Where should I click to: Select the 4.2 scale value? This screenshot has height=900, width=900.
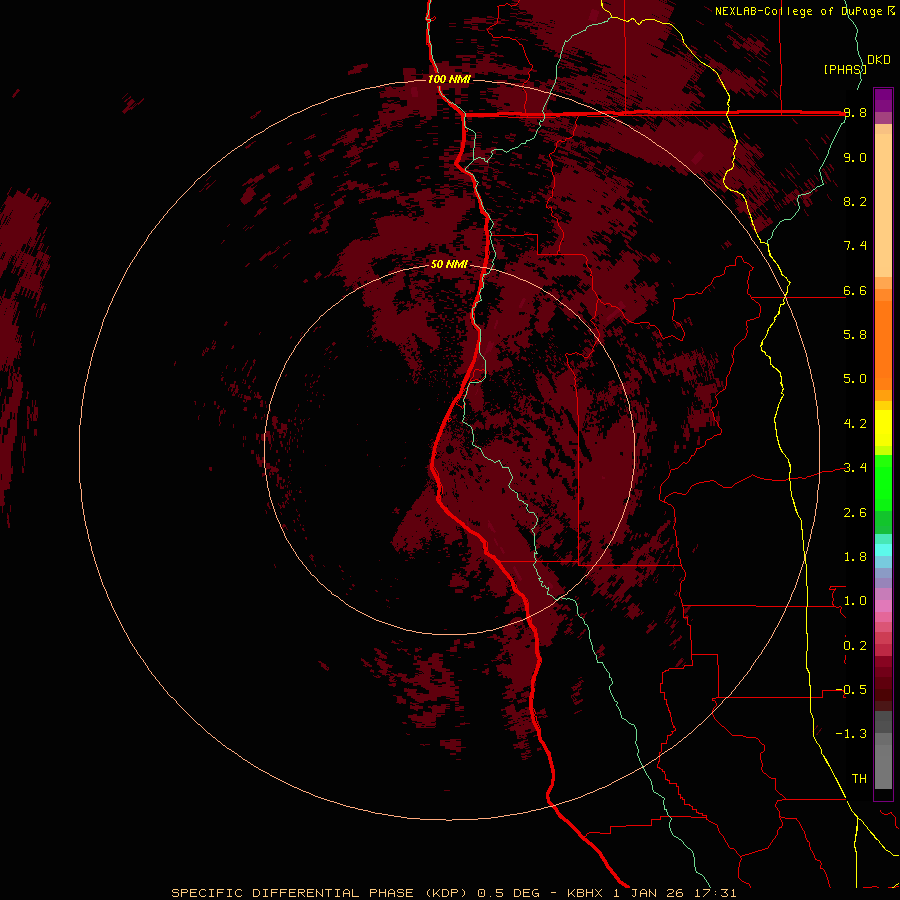pyautogui.click(x=855, y=424)
